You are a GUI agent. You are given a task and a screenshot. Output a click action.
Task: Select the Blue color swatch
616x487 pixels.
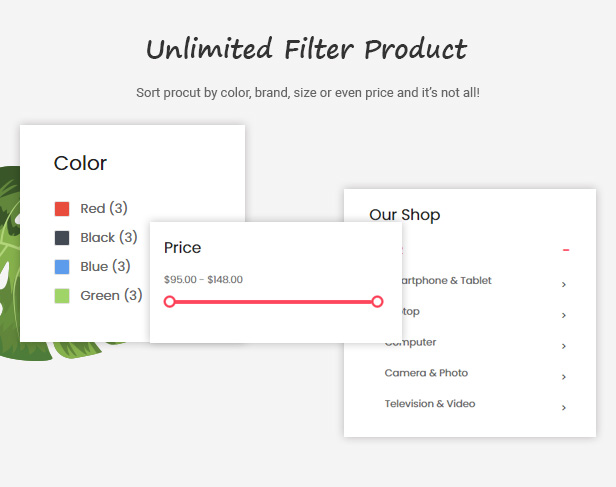62,267
